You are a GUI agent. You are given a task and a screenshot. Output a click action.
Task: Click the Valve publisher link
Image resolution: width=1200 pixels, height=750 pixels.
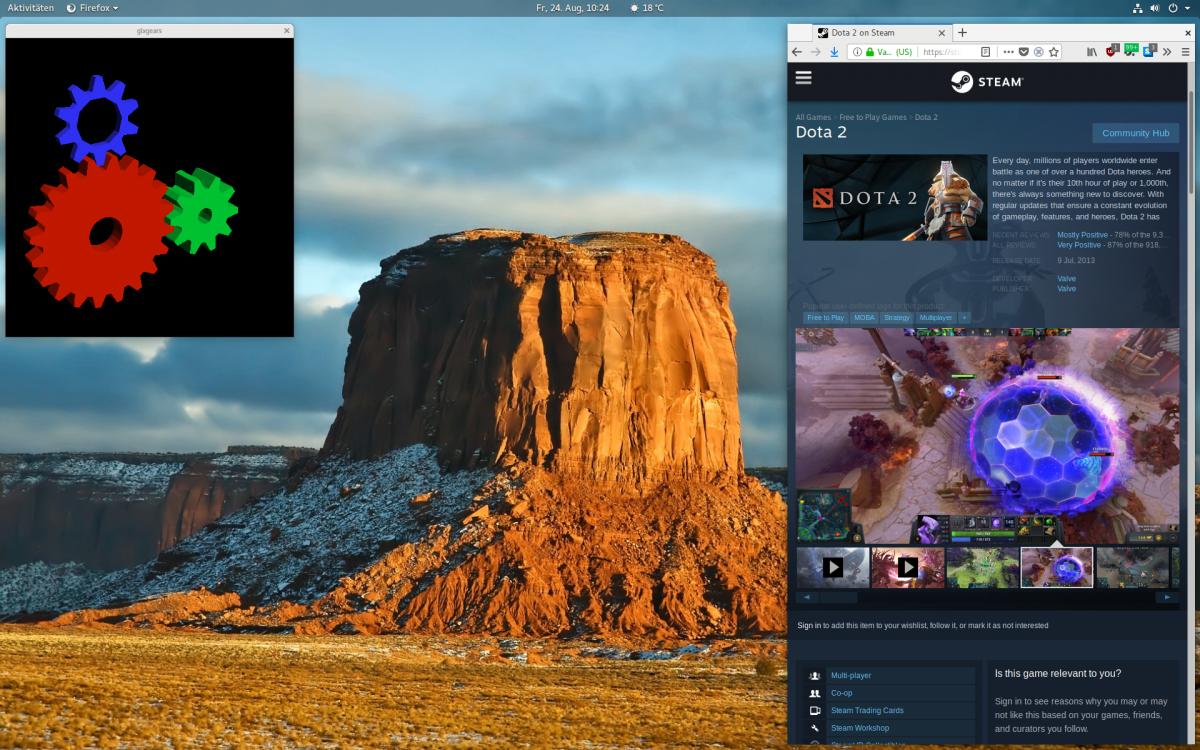(1066, 289)
